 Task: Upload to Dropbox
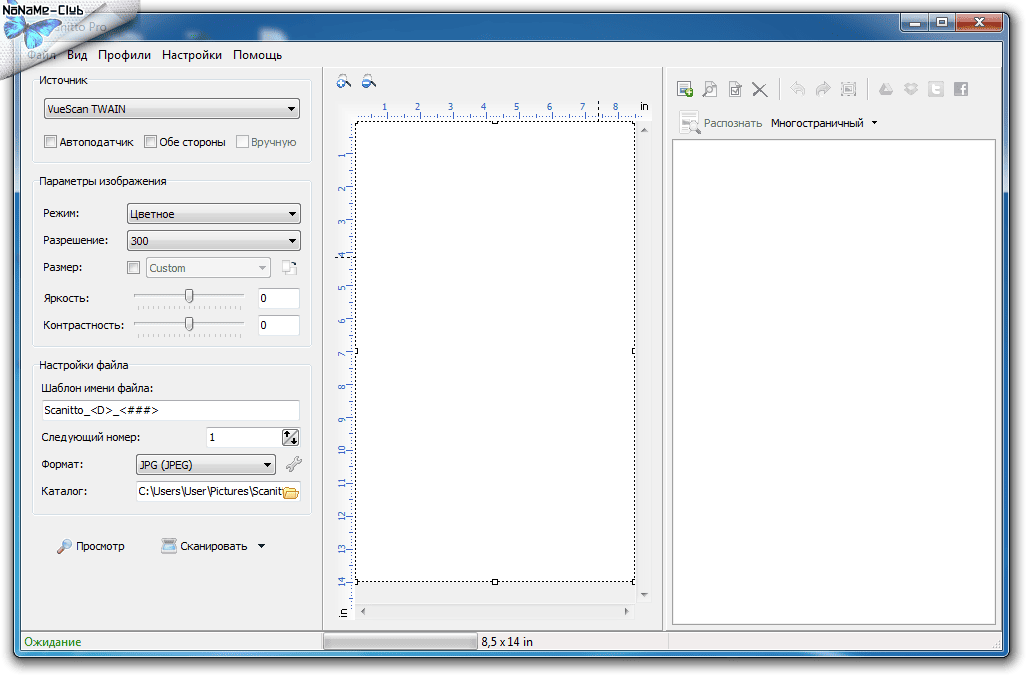(x=911, y=88)
